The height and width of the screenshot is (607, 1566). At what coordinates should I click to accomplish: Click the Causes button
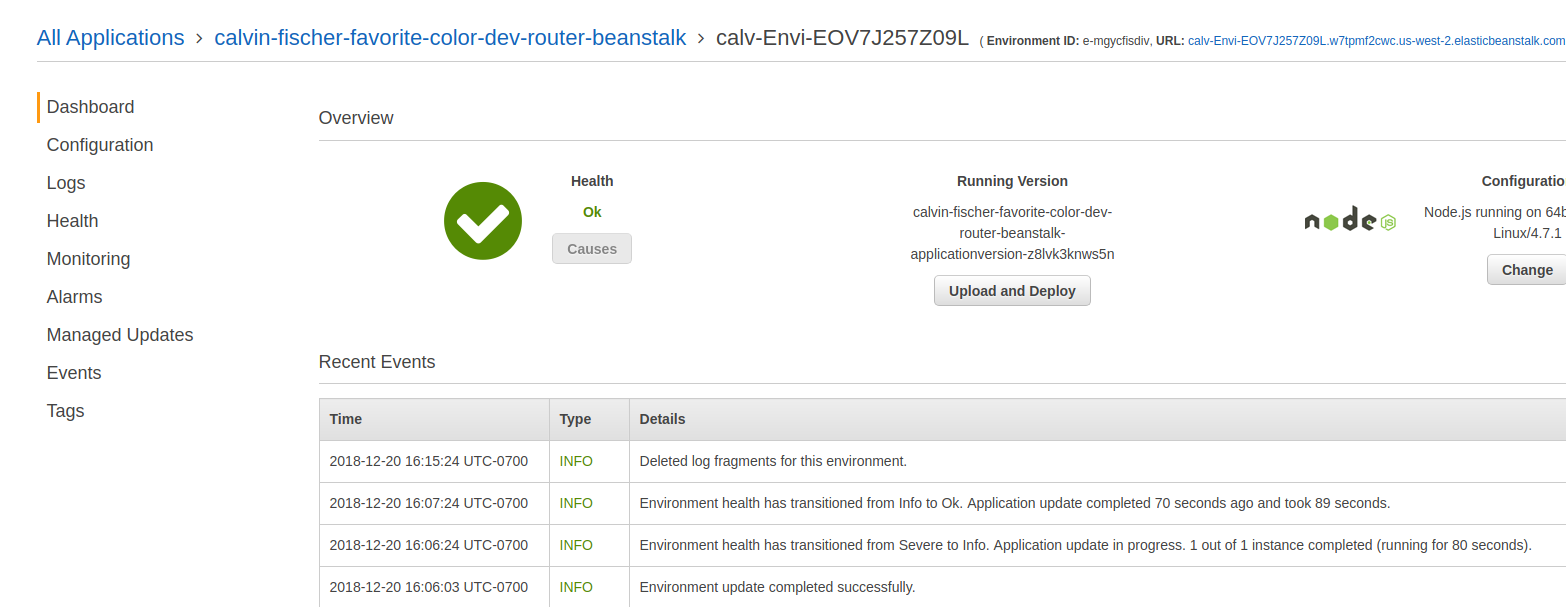592,249
